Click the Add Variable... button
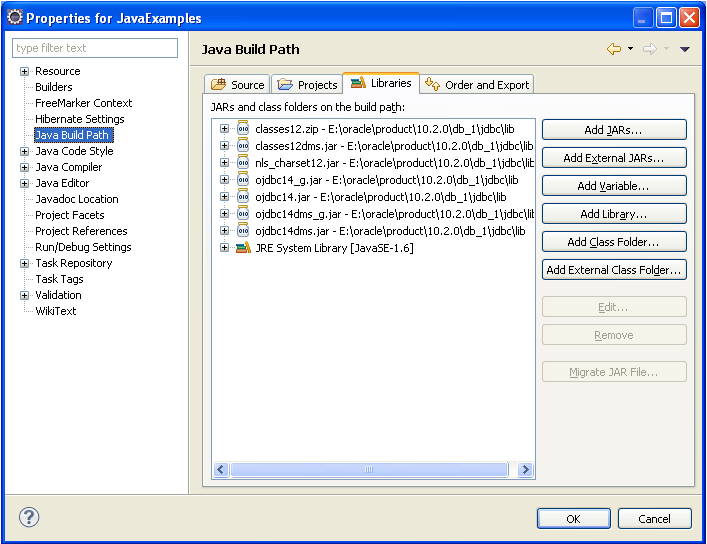This screenshot has height=544, width=707. [x=614, y=186]
